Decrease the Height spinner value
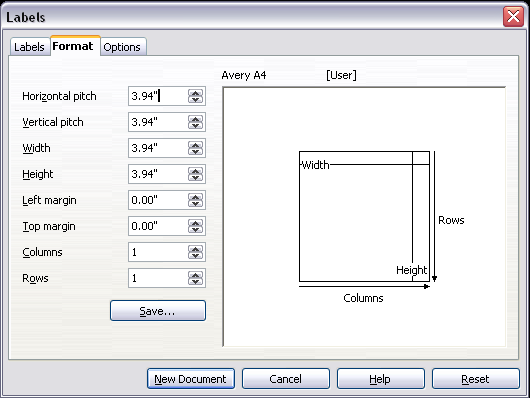Image resolution: width=530 pixels, height=398 pixels. click(x=195, y=178)
